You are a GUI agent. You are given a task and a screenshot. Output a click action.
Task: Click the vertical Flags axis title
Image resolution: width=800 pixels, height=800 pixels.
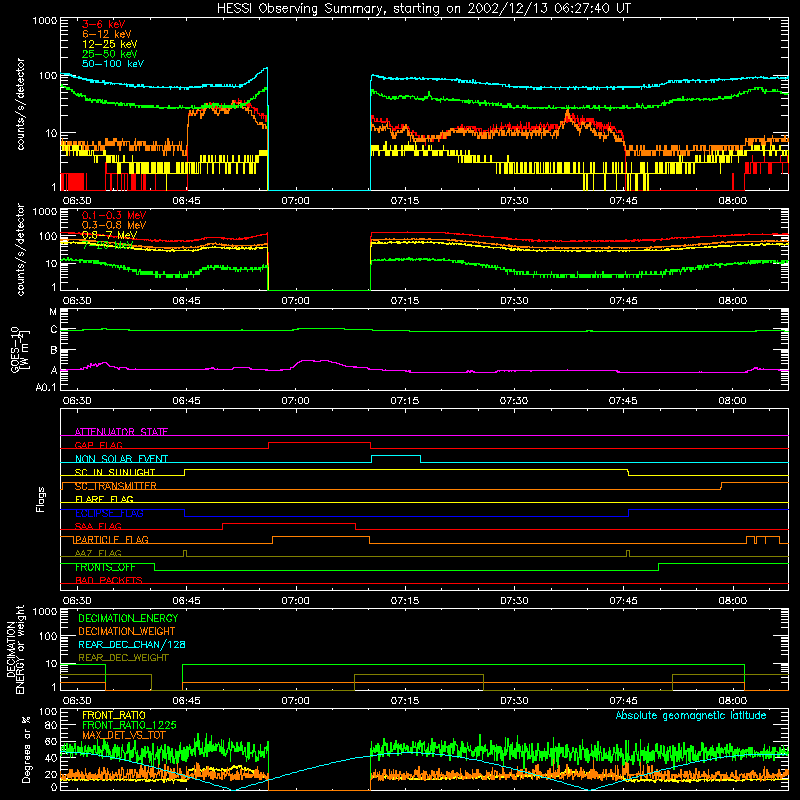[40, 499]
